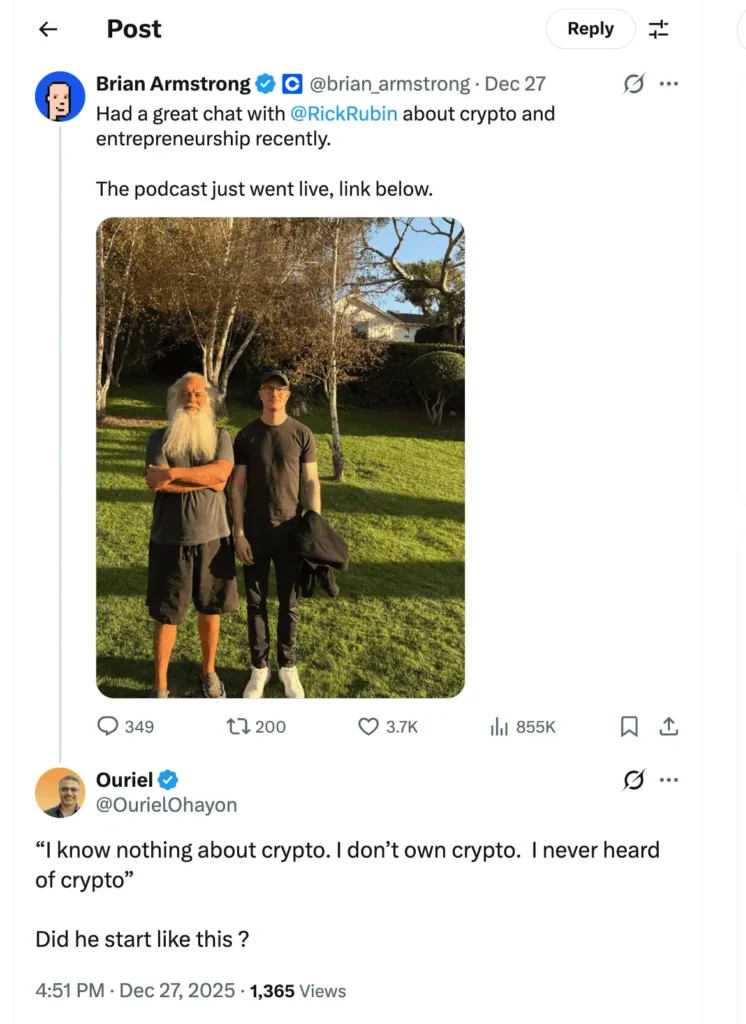Open reply sorting filter options
746x1024 pixels.
[x=658, y=29]
